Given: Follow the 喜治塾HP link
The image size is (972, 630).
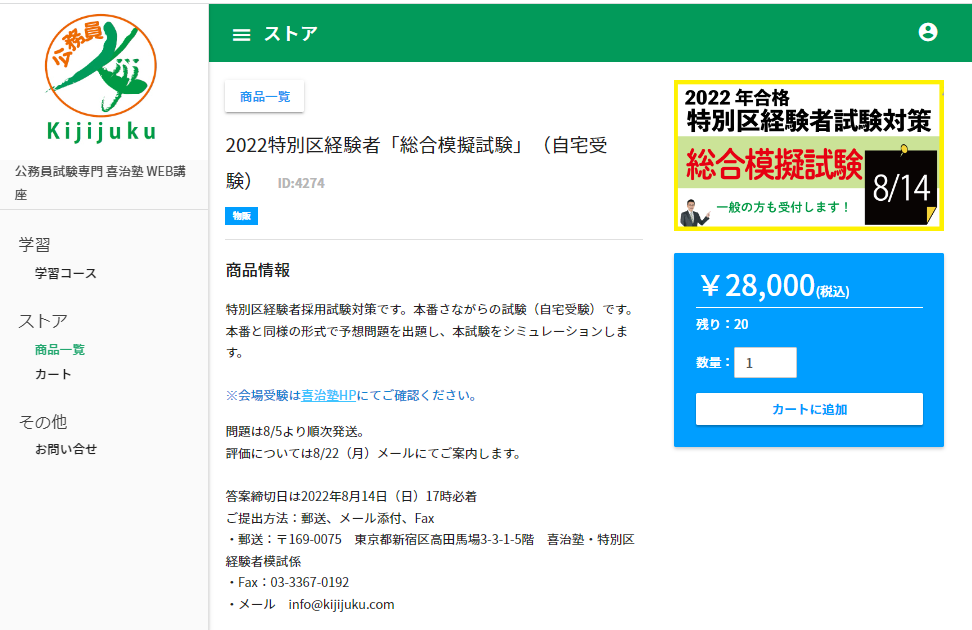Looking at the screenshot, I should (x=329, y=395).
